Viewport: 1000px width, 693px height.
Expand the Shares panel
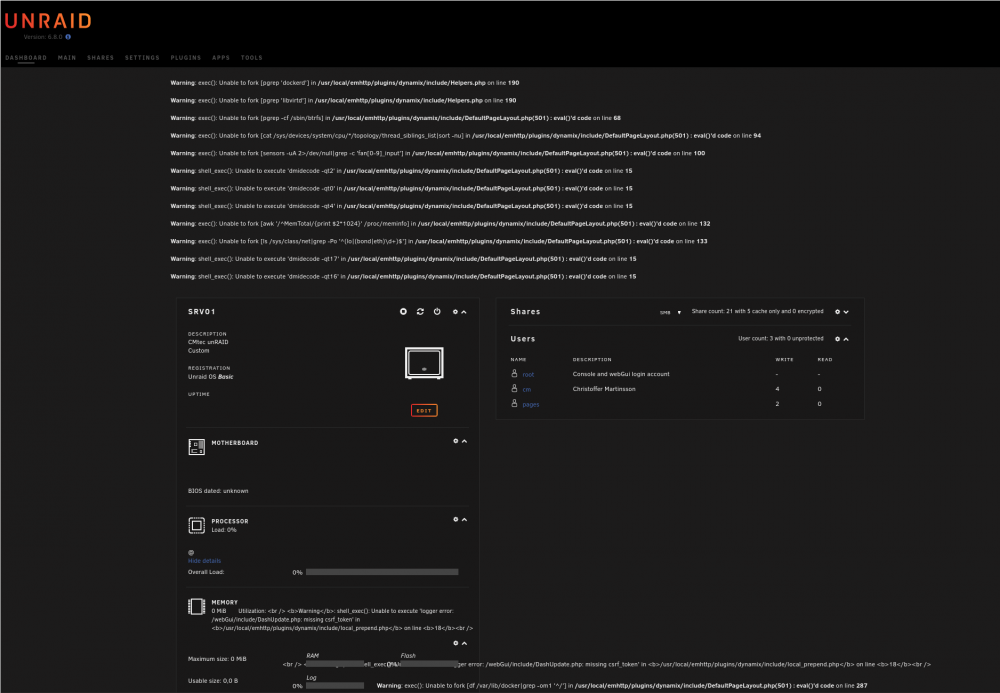(846, 312)
